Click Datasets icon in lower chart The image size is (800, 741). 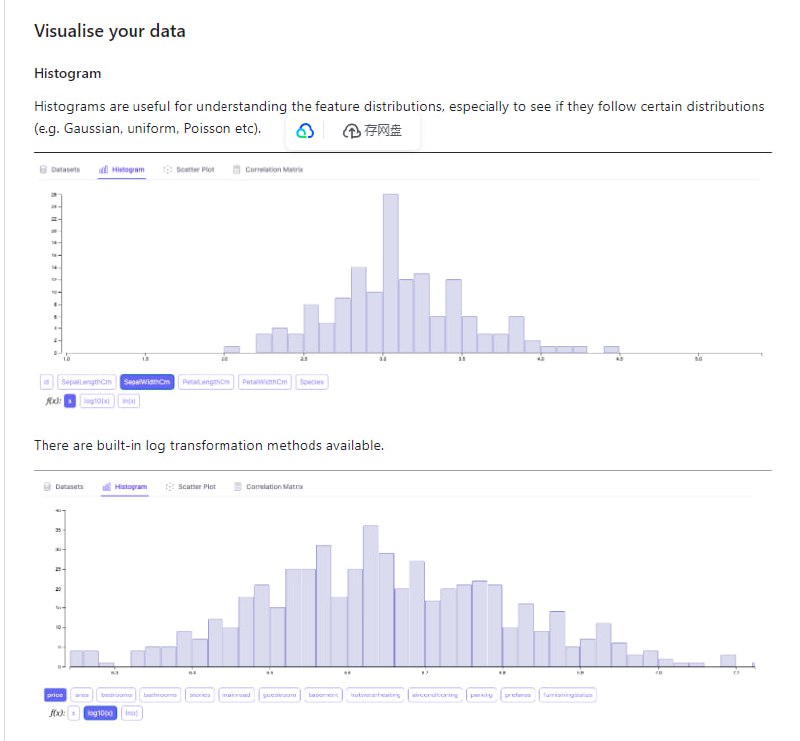[47, 487]
